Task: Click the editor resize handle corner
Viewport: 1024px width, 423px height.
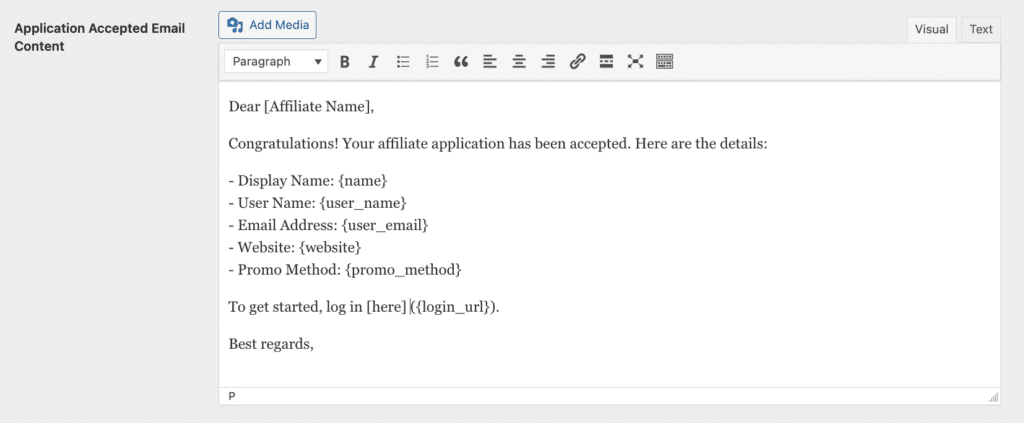Action: [x=993, y=398]
